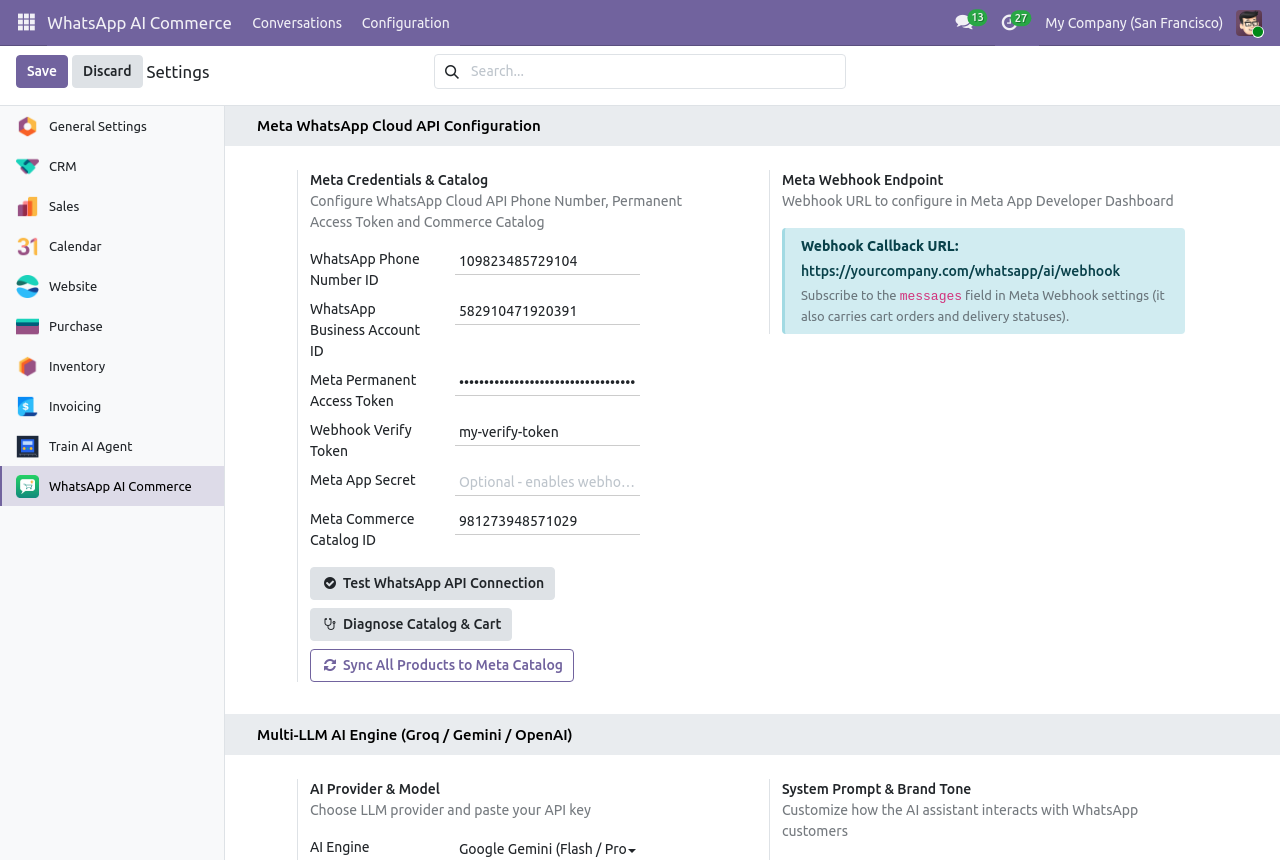Focus the settings Search field
The width and height of the screenshot is (1280, 860).
(655, 71)
